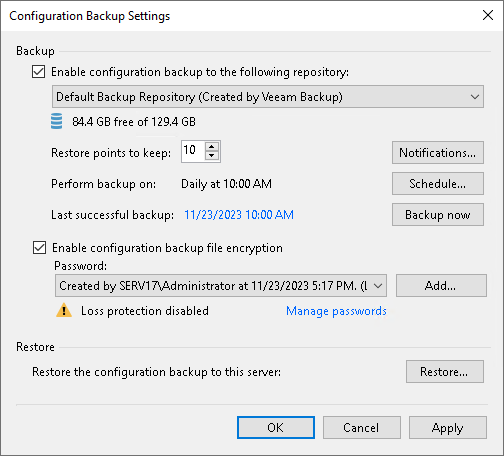Click the '84.4 GB free of 129.4 GB' text
The width and height of the screenshot is (504, 456).
[x=134, y=122]
